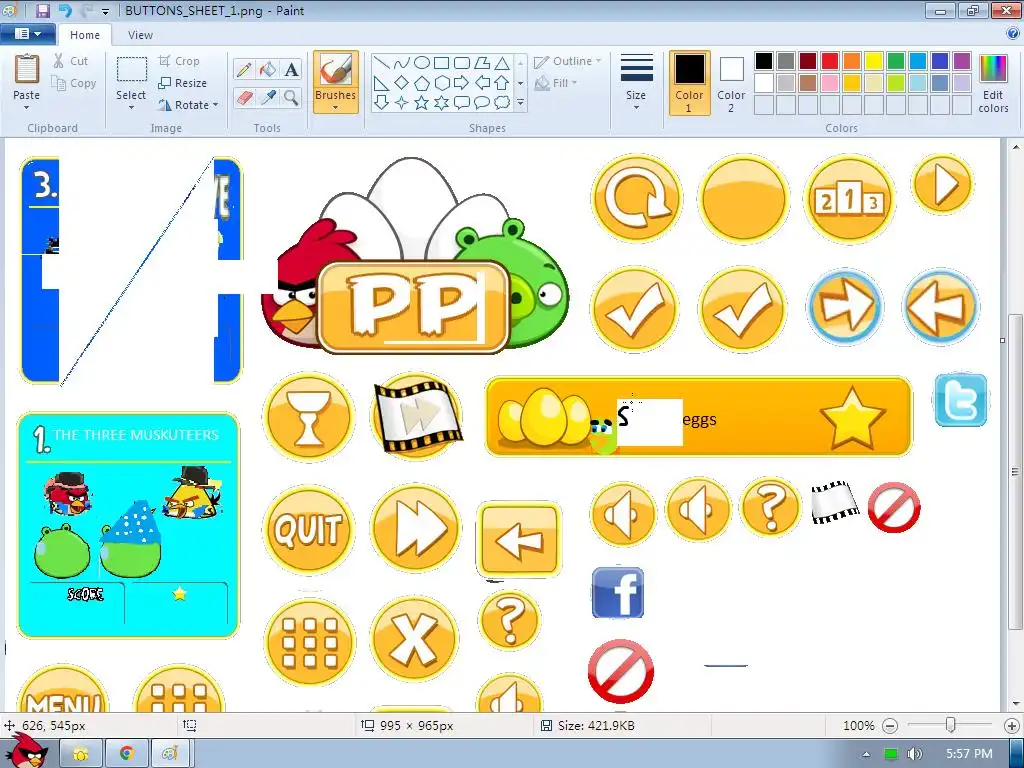
Task: Open the Size line thickness dropdown
Action: click(x=636, y=83)
